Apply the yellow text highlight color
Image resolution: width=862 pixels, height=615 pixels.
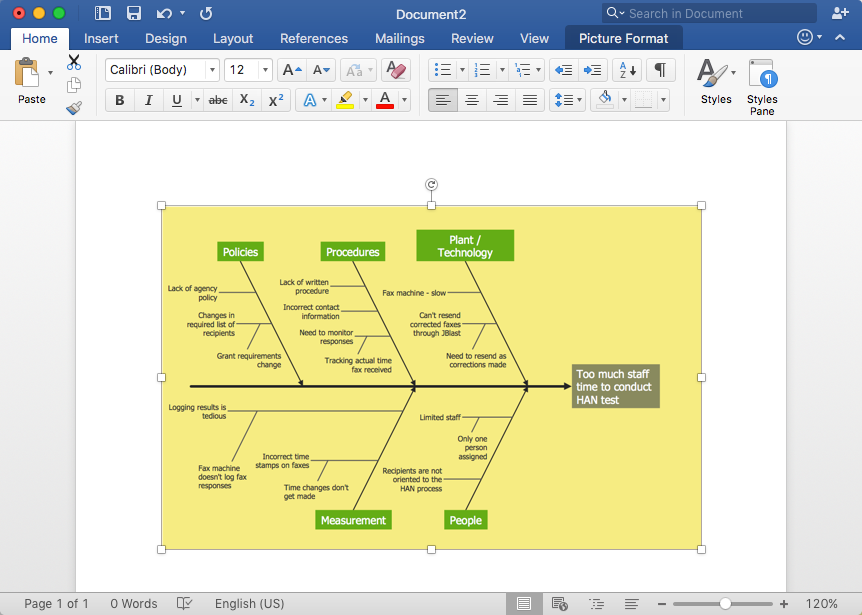coord(345,100)
